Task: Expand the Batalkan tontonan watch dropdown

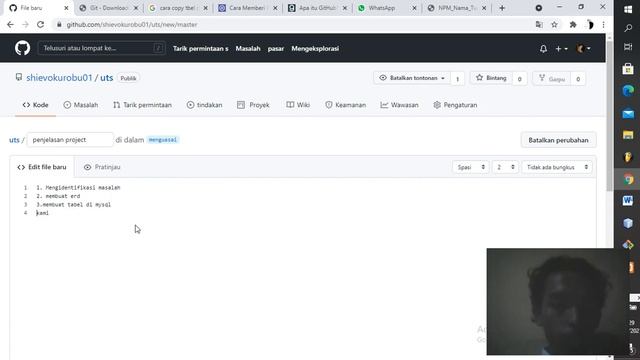Action: click(x=412, y=78)
